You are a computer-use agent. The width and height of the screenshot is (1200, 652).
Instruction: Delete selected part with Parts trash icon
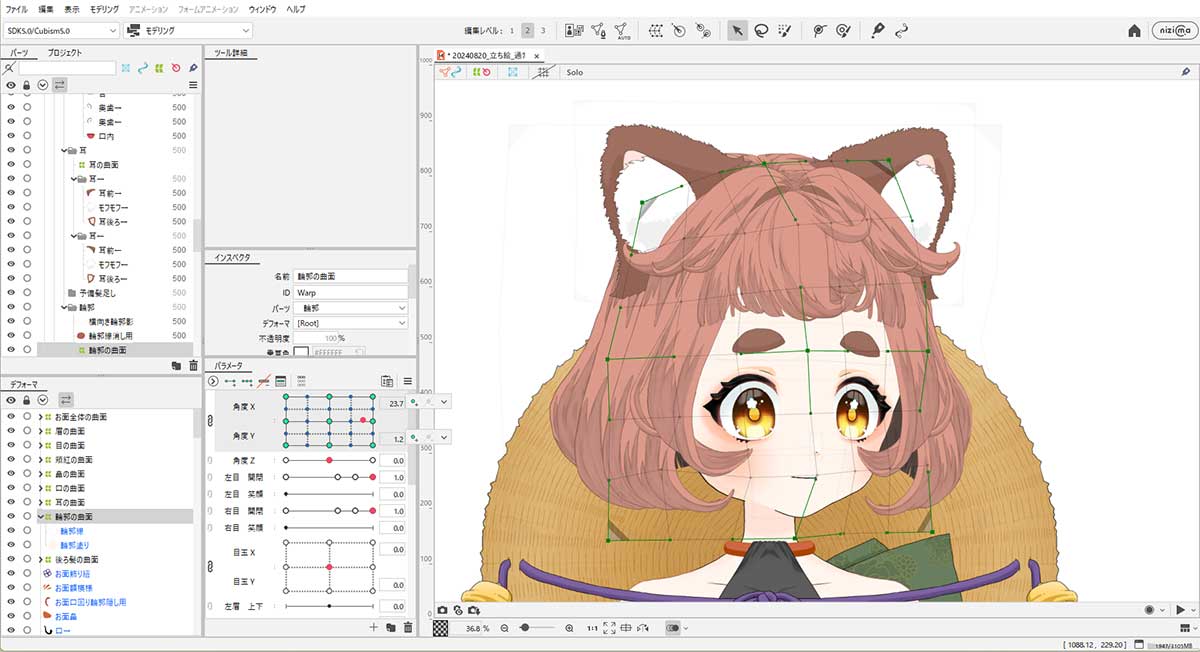(192, 367)
